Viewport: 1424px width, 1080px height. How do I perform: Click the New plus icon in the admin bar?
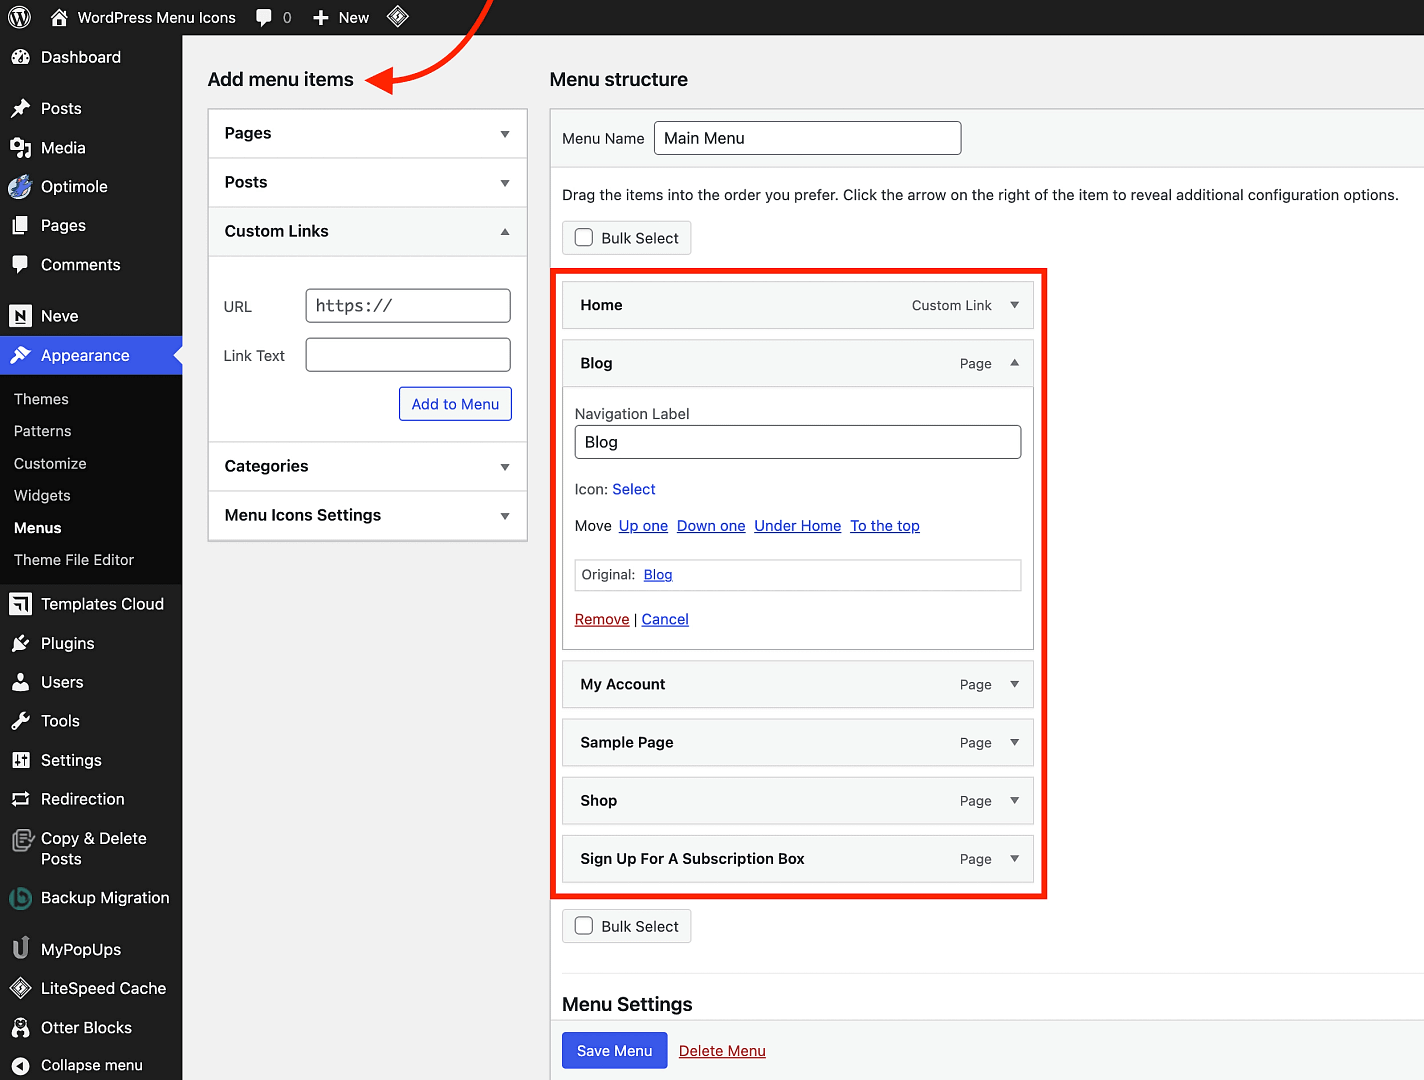(x=321, y=18)
